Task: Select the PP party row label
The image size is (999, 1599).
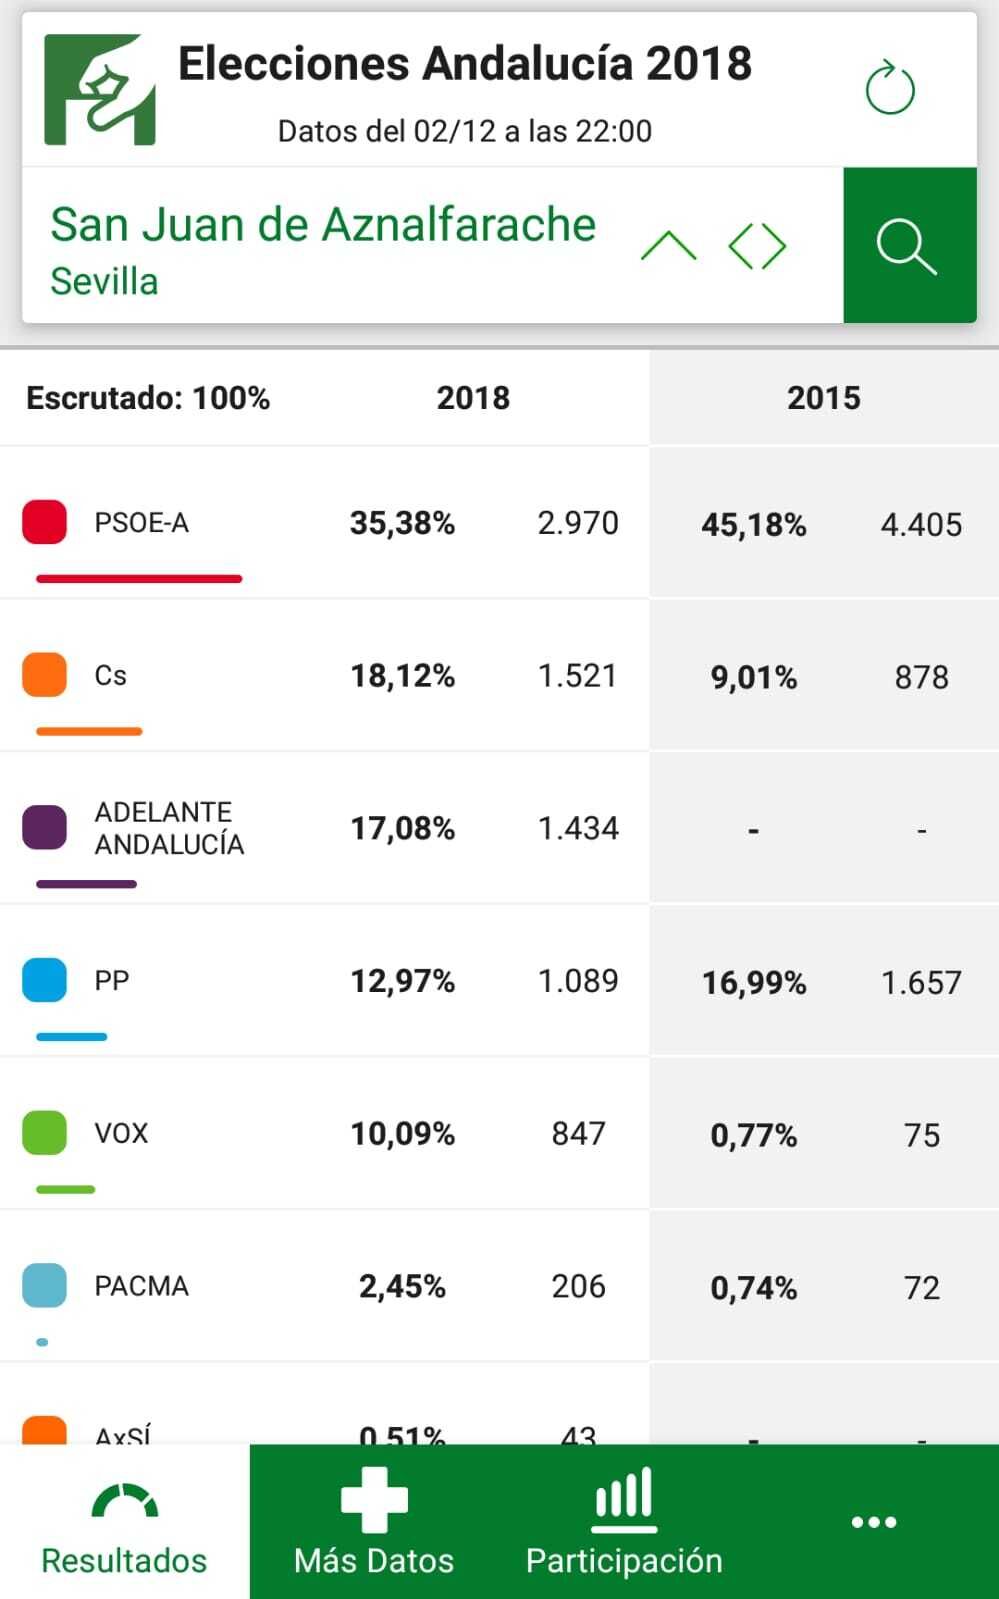Action: tap(112, 980)
